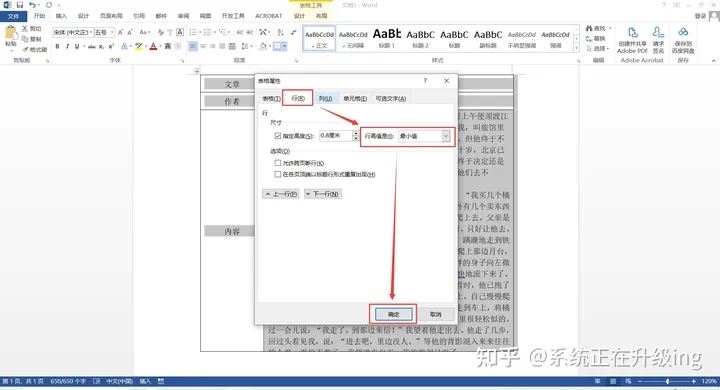The image size is (720, 390).
Task: Expand the styles gallery more arrow
Action: click(577, 48)
